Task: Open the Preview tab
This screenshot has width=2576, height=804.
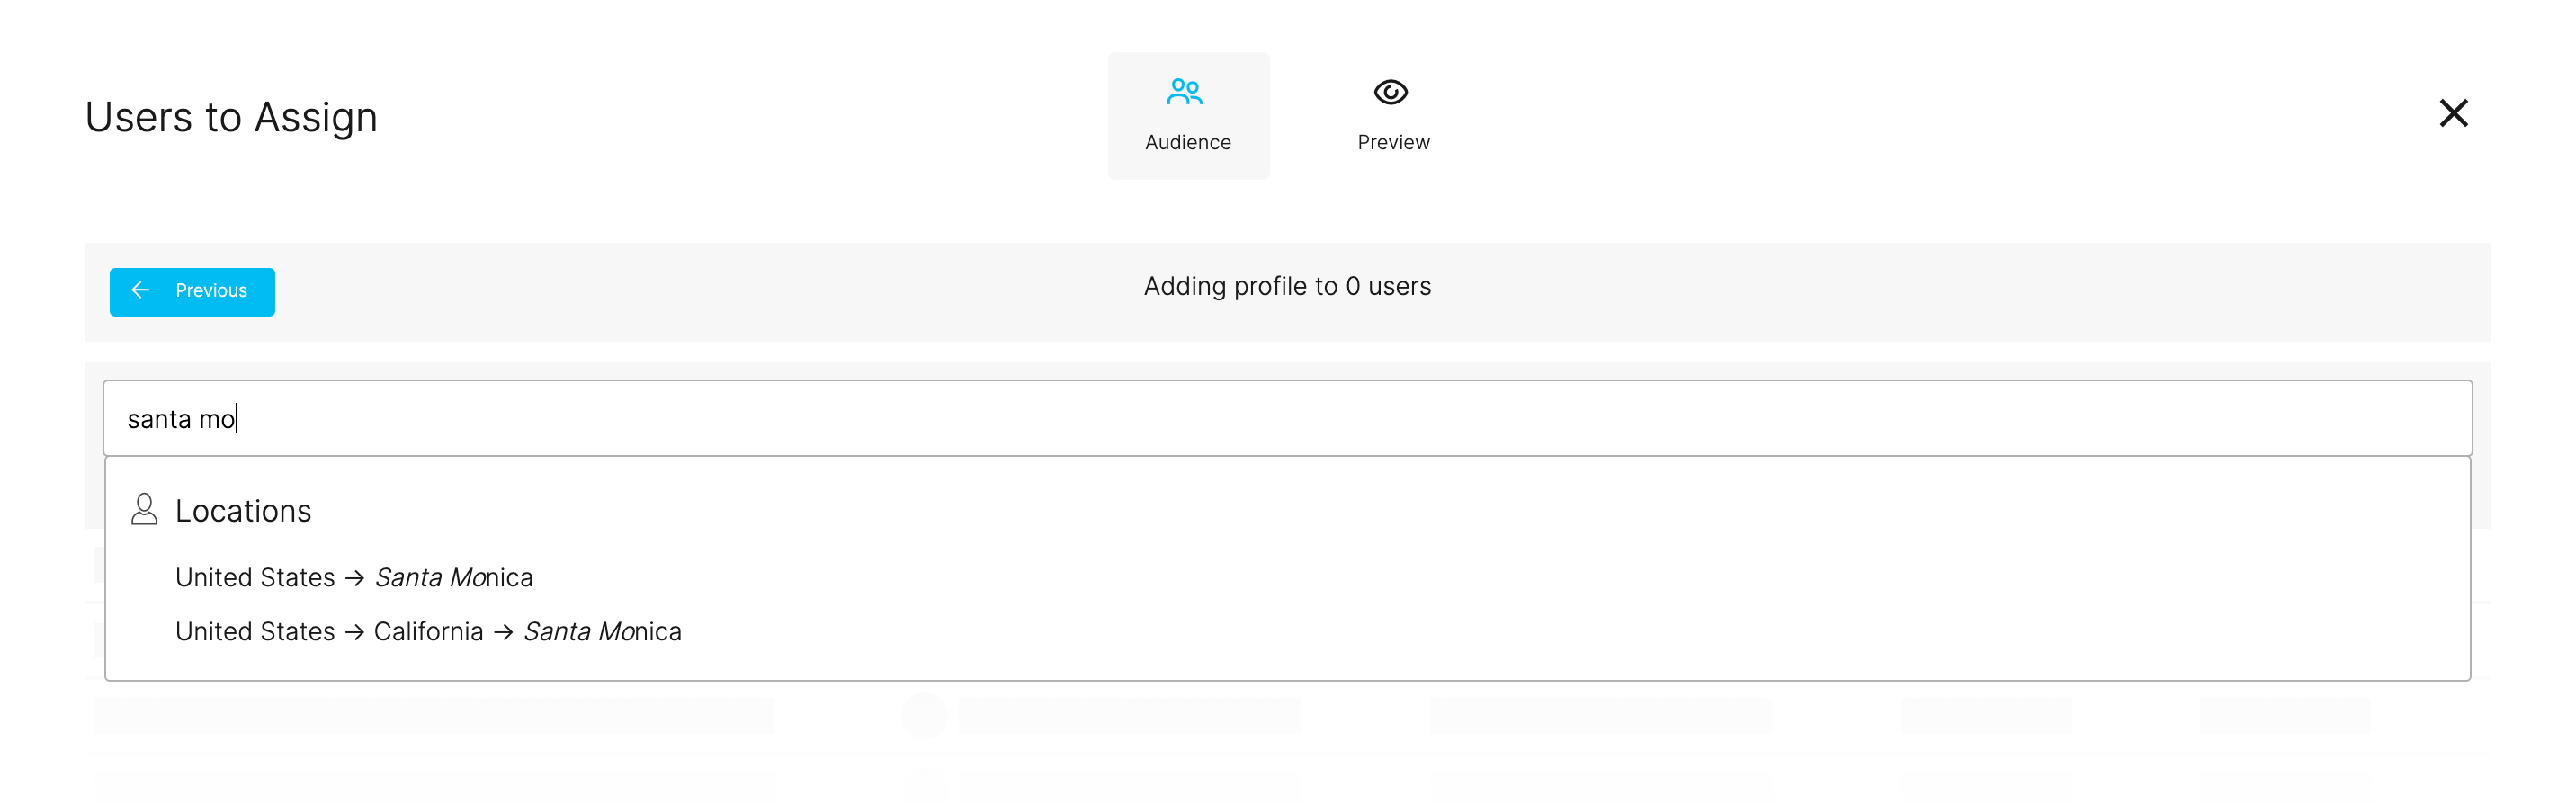Action: tap(1393, 116)
